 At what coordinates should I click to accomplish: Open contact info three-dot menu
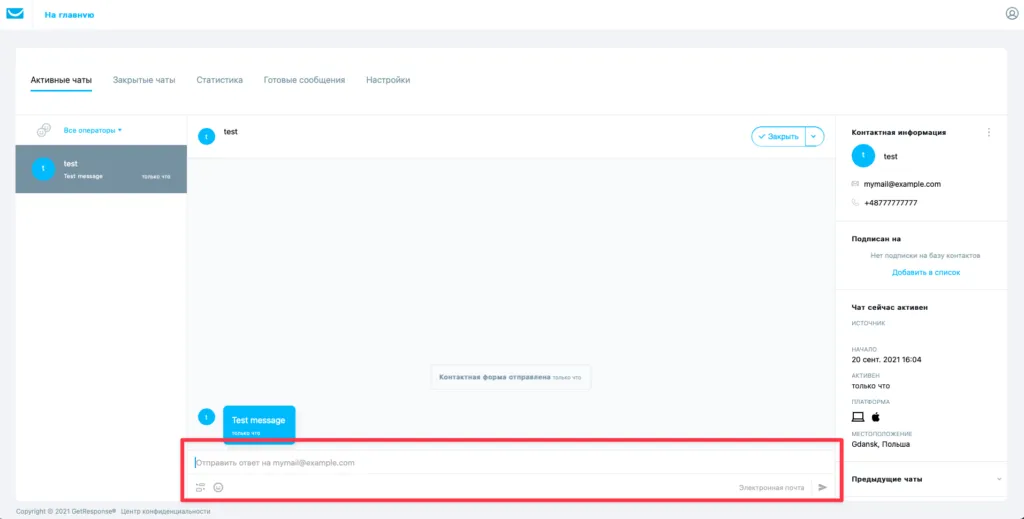(x=989, y=132)
